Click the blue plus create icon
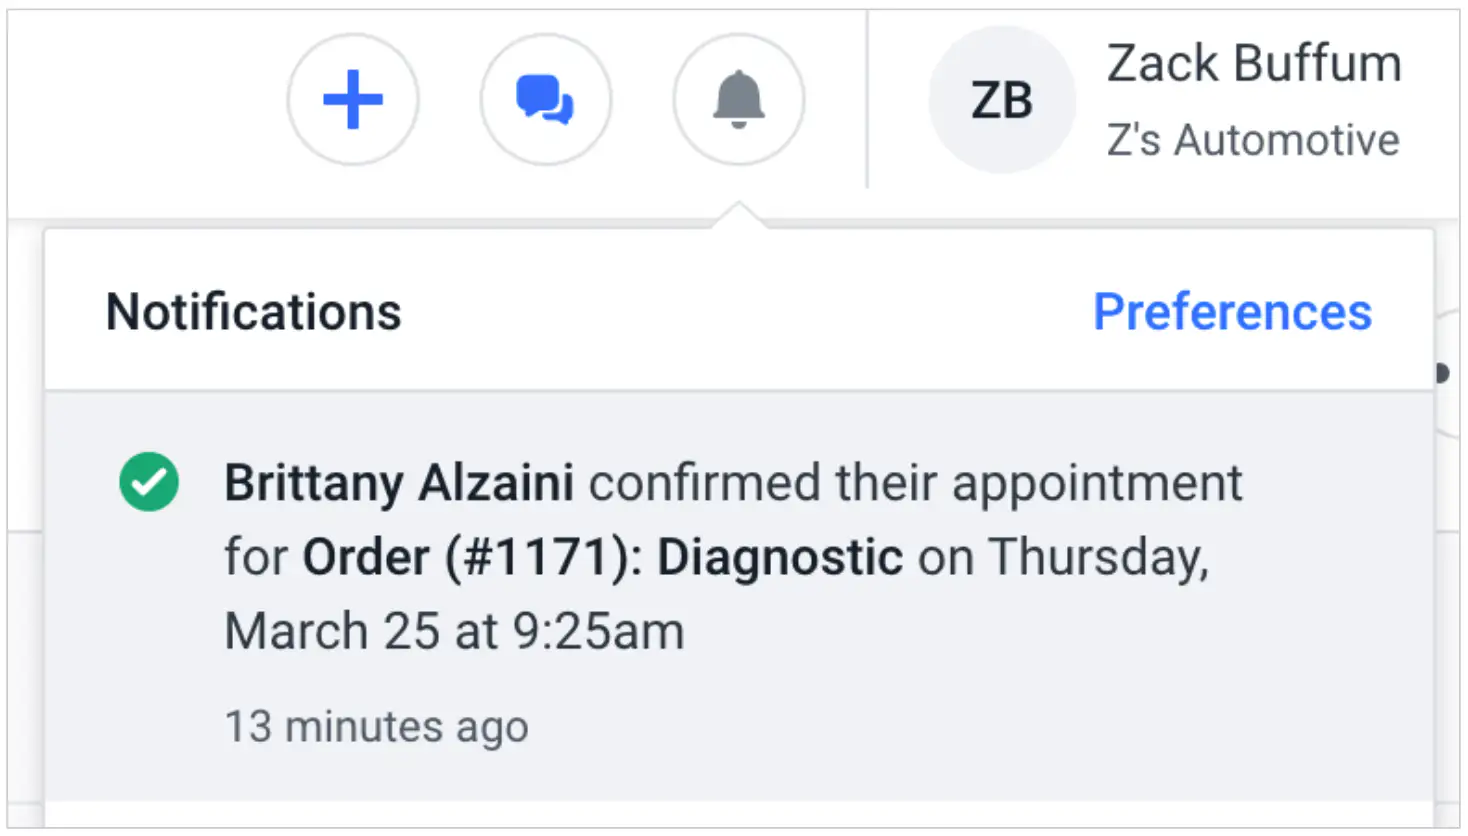 (x=353, y=100)
